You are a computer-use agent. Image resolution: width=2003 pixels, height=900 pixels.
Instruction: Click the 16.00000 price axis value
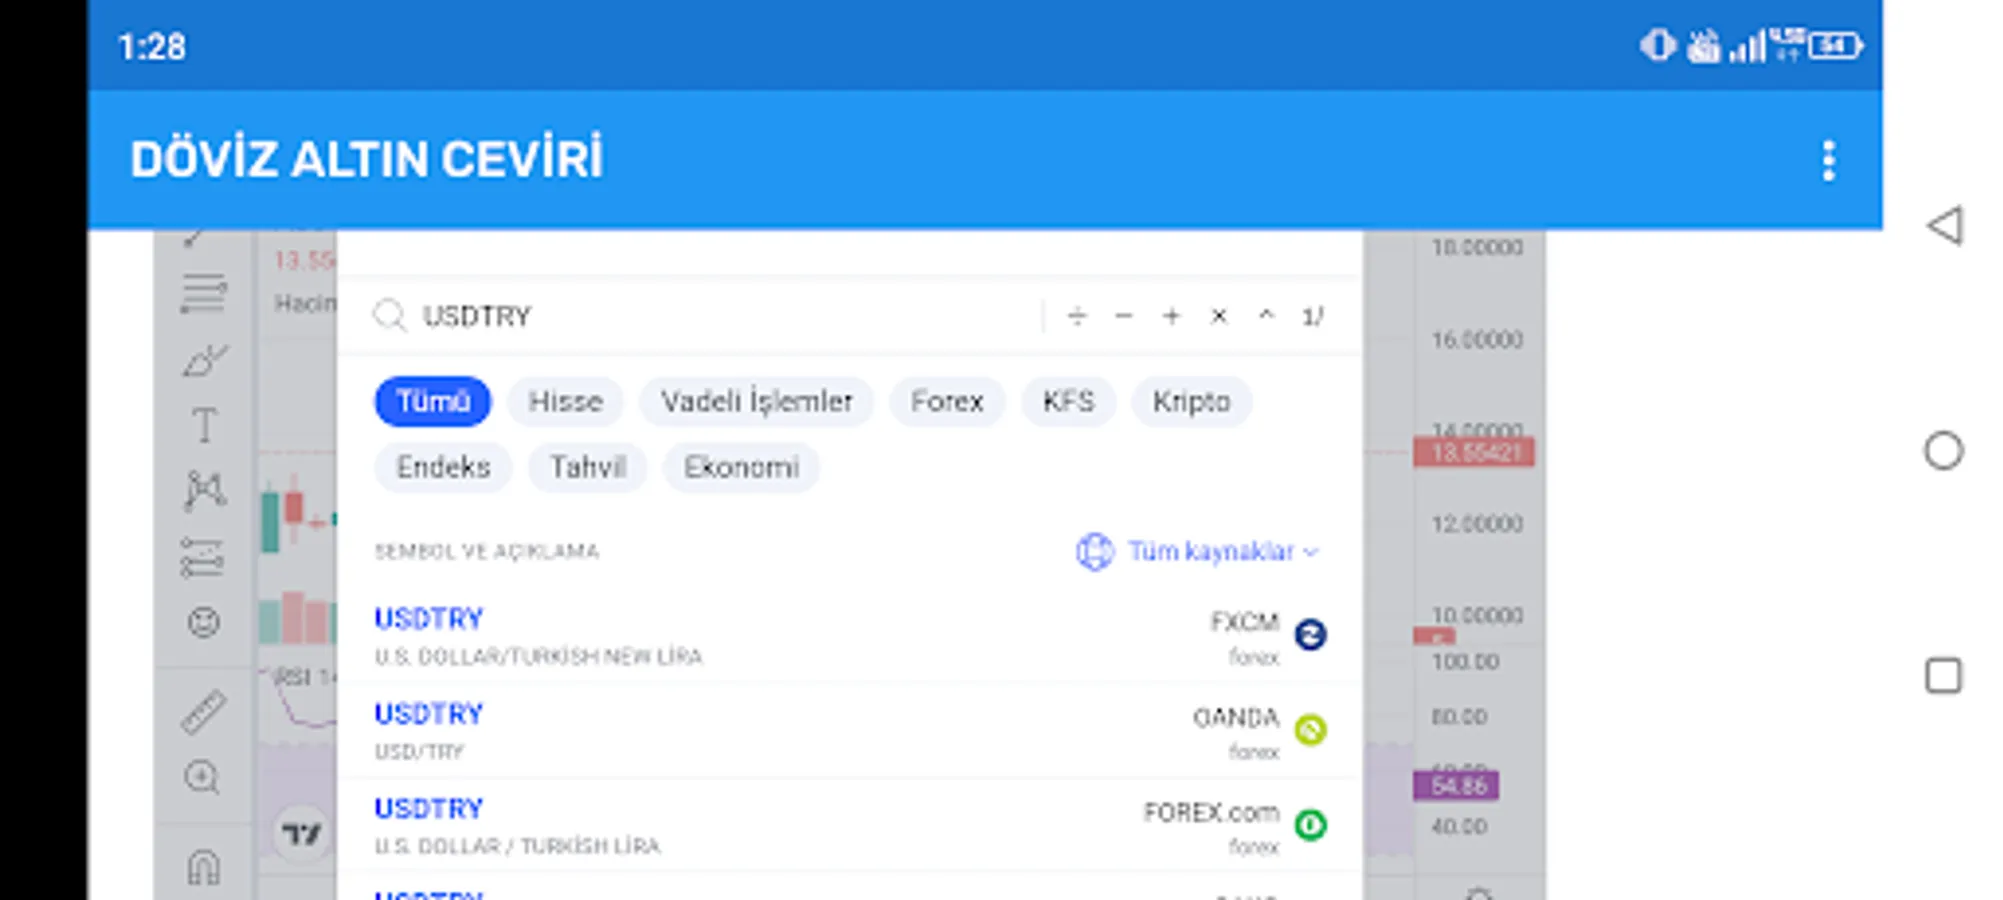pyautogui.click(x=1477, y=340)
